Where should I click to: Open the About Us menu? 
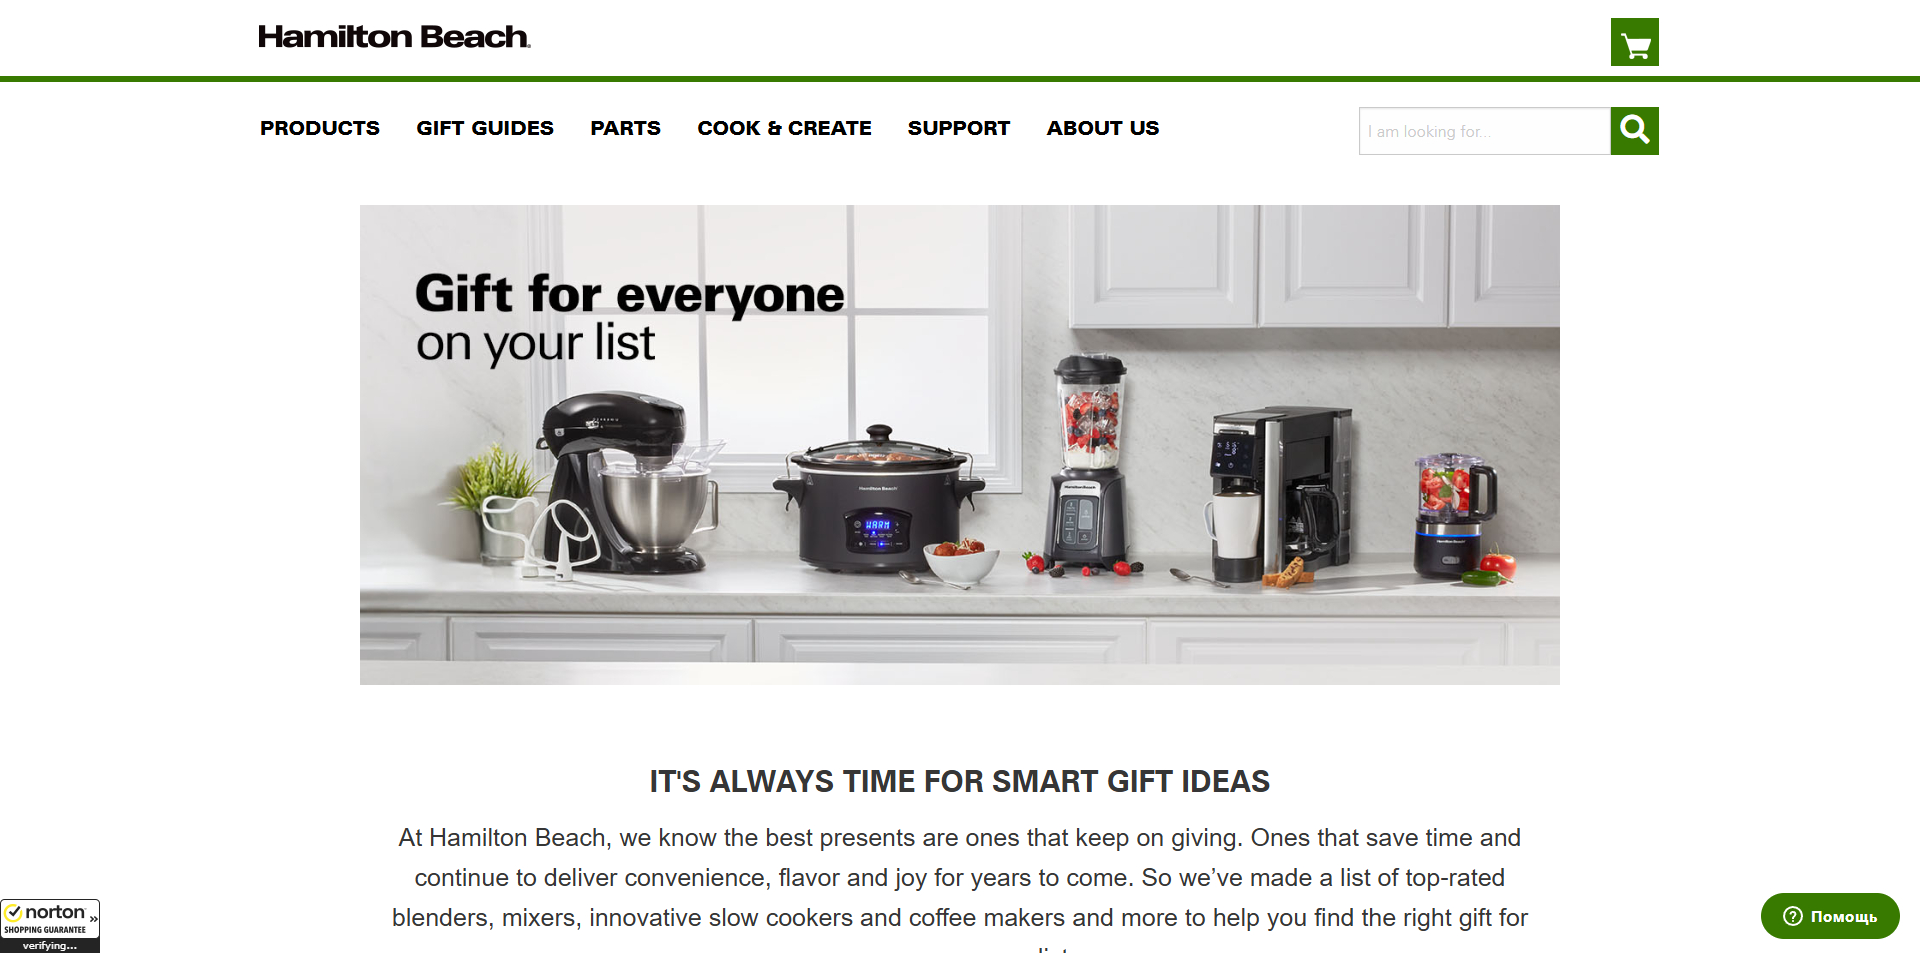(1103, 128)
